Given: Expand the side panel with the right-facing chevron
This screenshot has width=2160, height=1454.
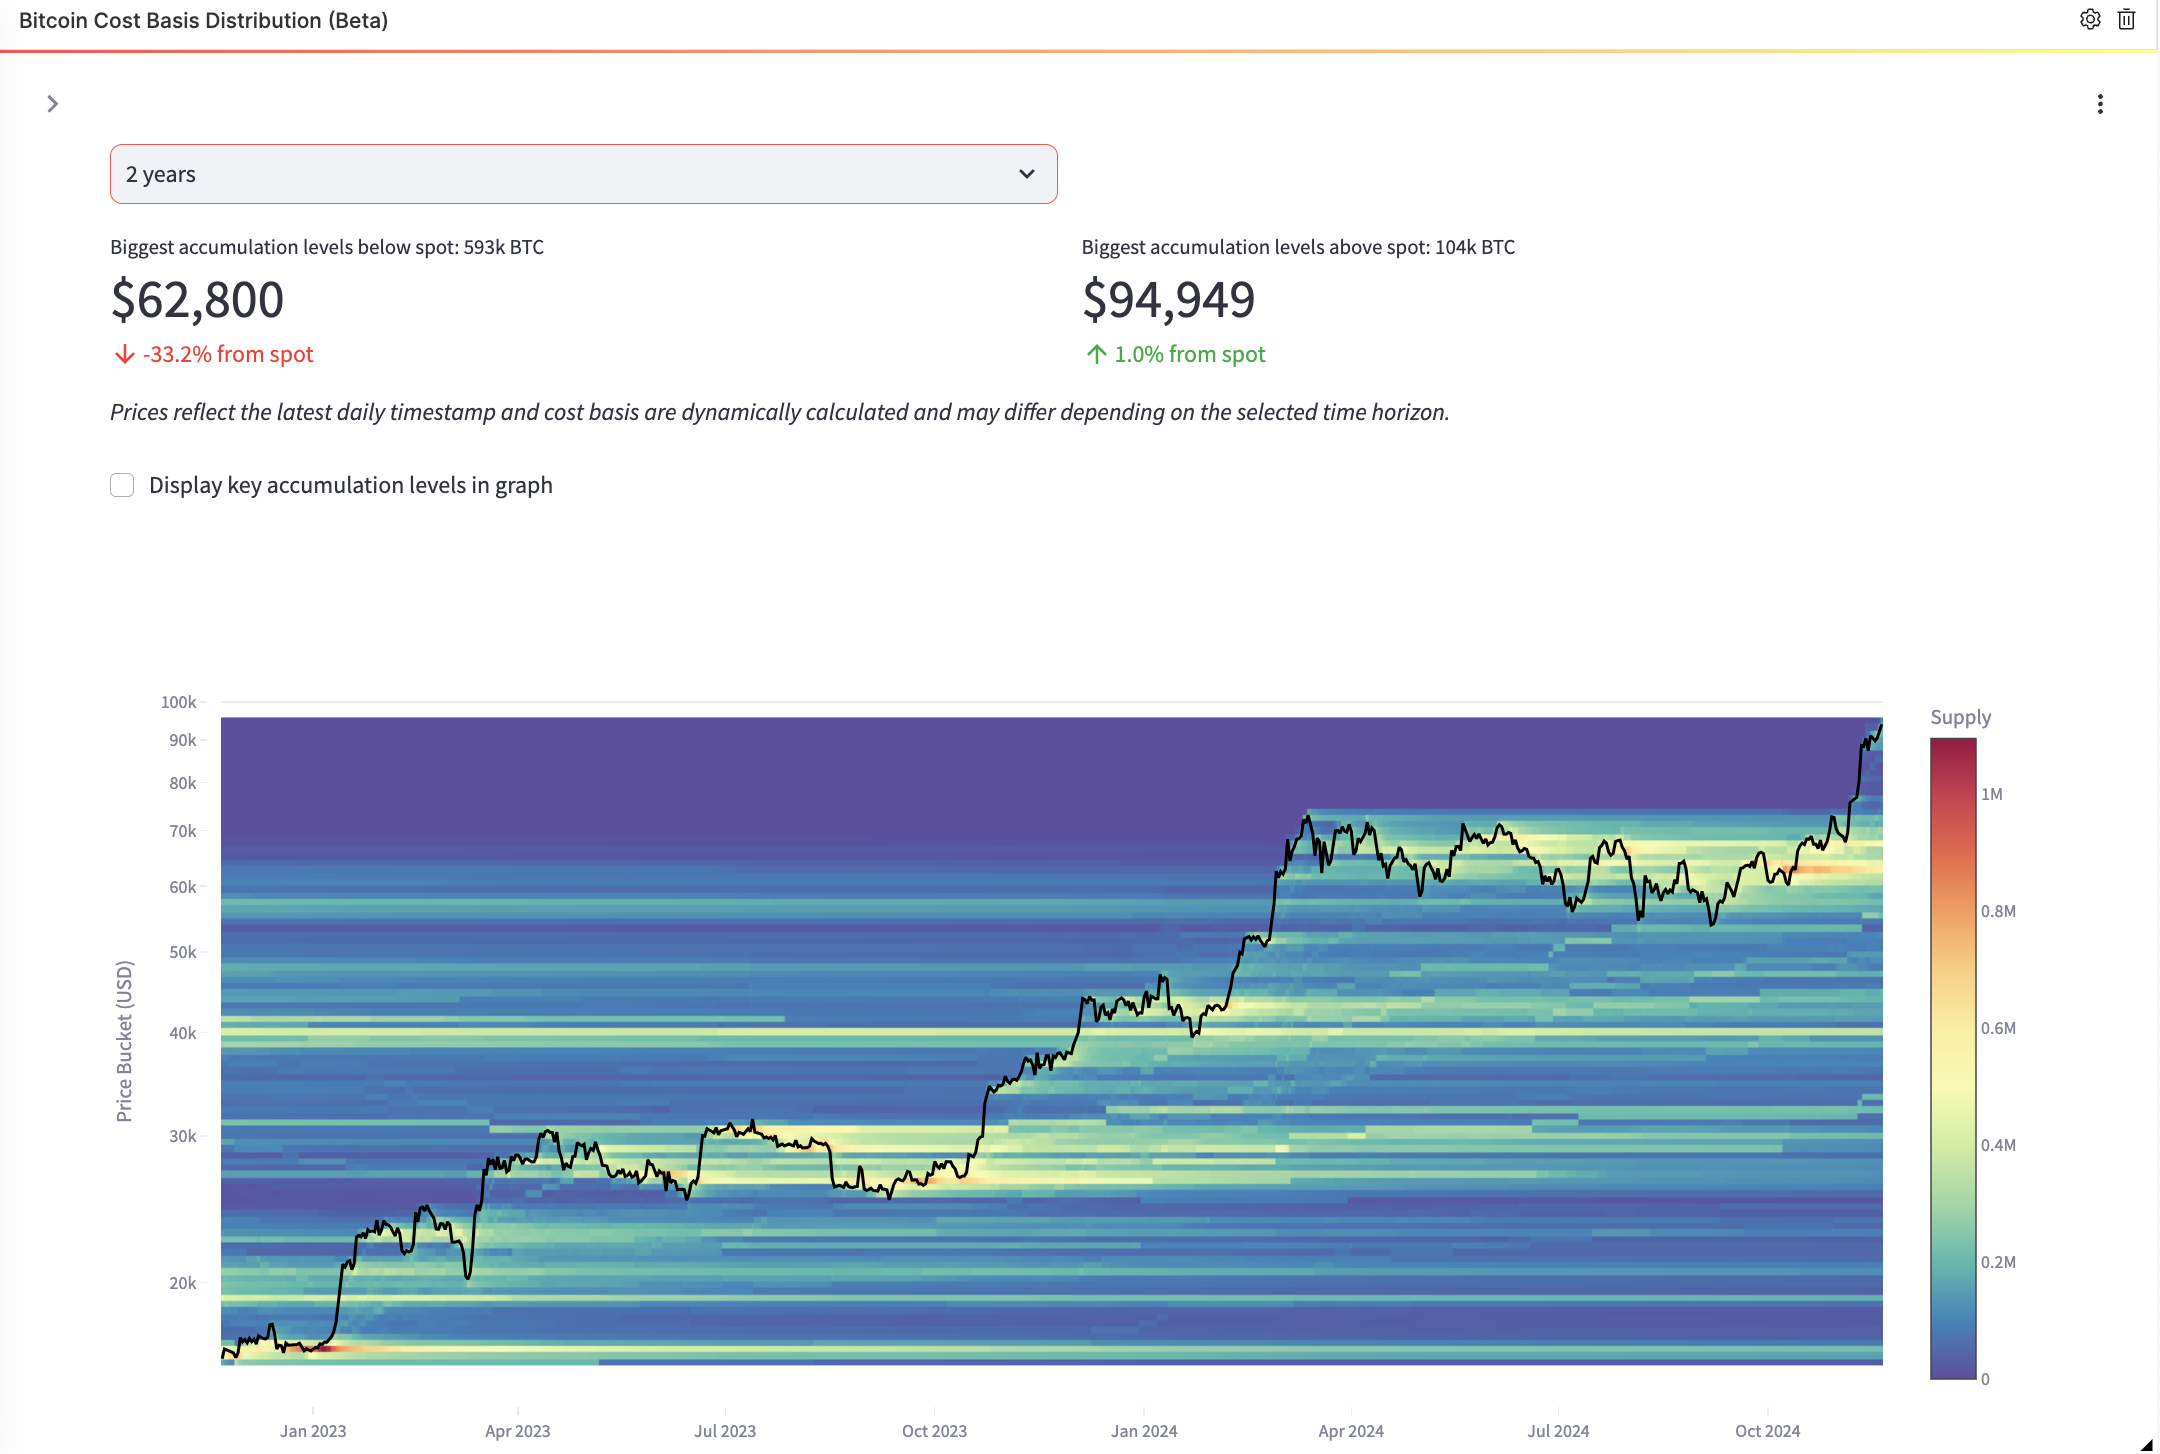Looking at the screenshot, I should 53,103.
